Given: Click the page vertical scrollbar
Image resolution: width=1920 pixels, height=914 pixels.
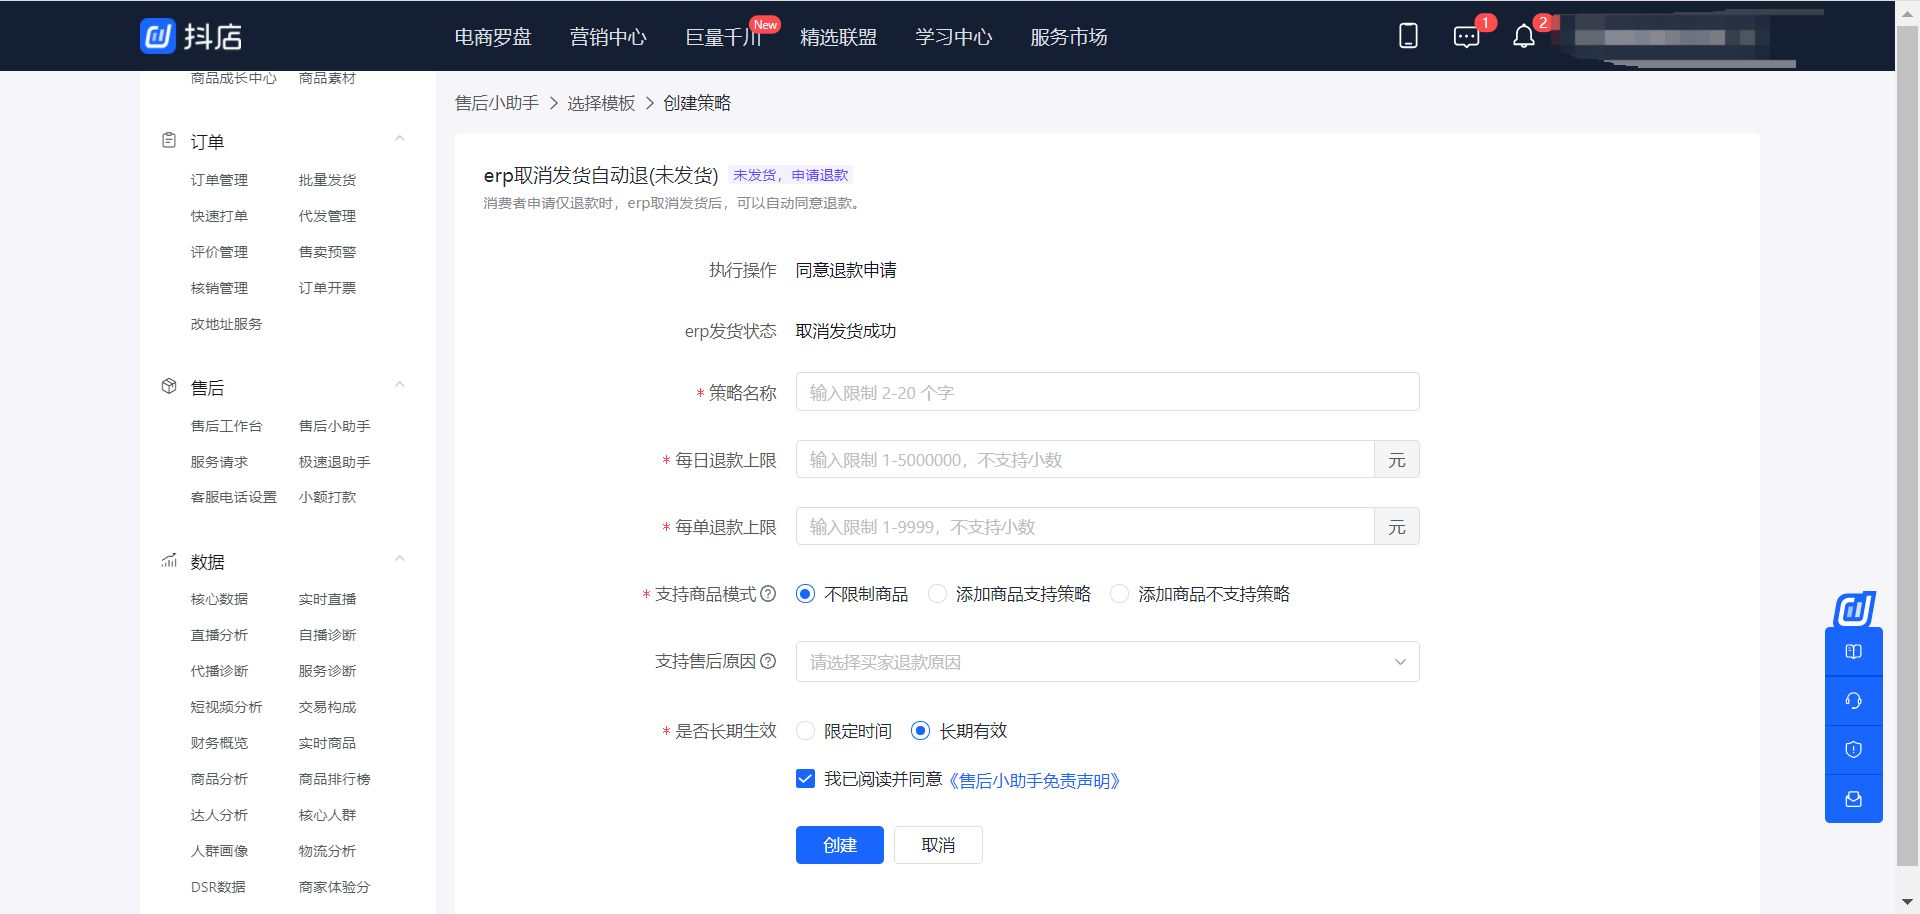Looking at the screenshot, I should pyautogui.click(x=1907, y=450).
